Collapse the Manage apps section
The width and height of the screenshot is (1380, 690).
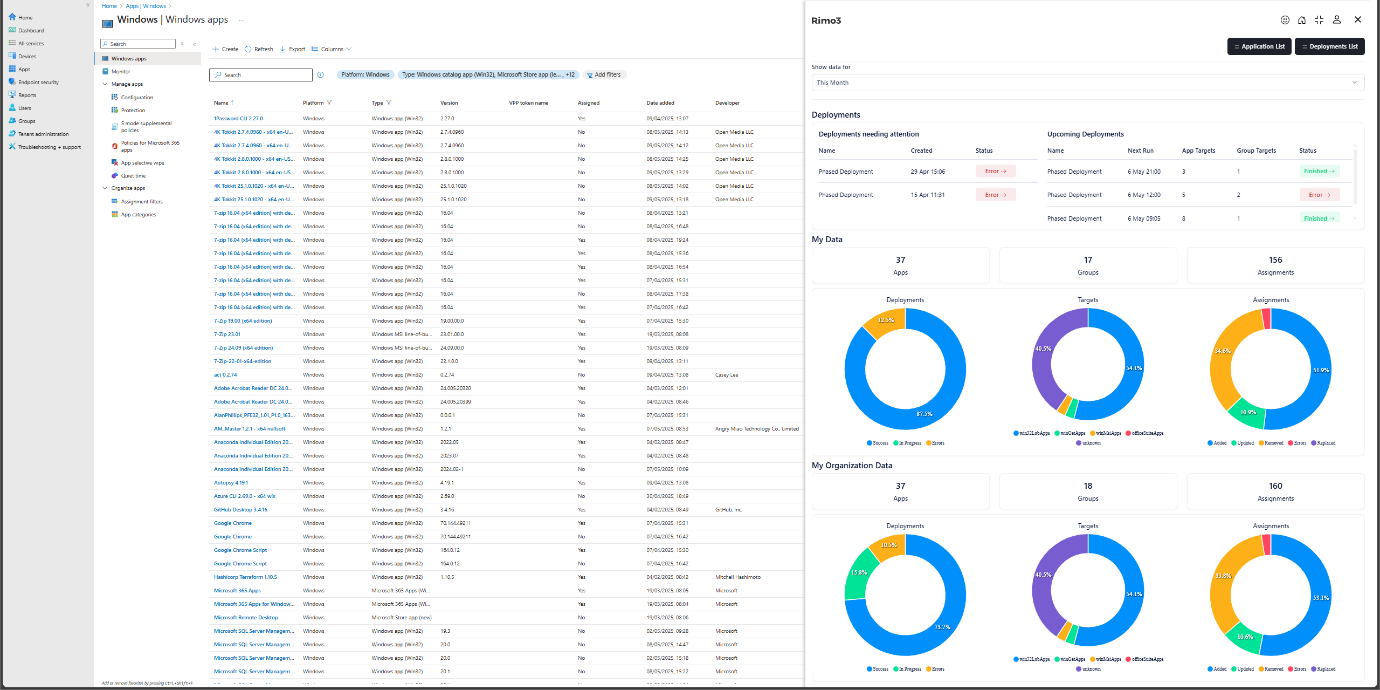(x=105, y=84)
